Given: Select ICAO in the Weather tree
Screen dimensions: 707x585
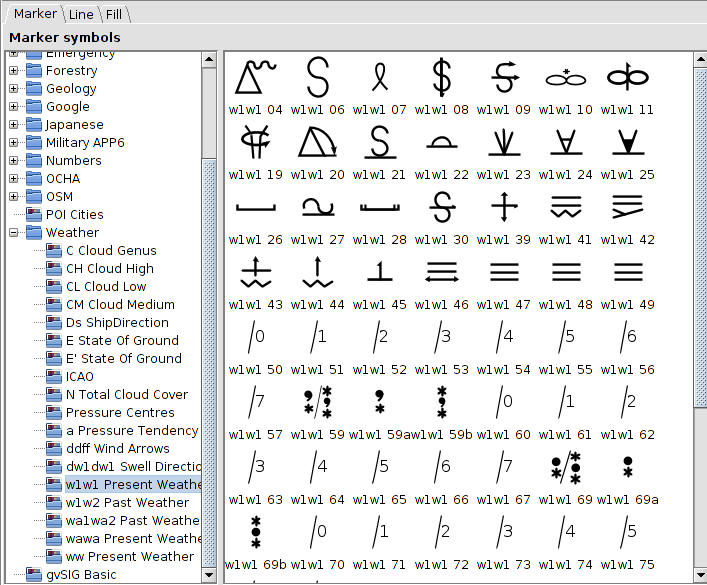Looking at the screenshot, I should (79, 377).
